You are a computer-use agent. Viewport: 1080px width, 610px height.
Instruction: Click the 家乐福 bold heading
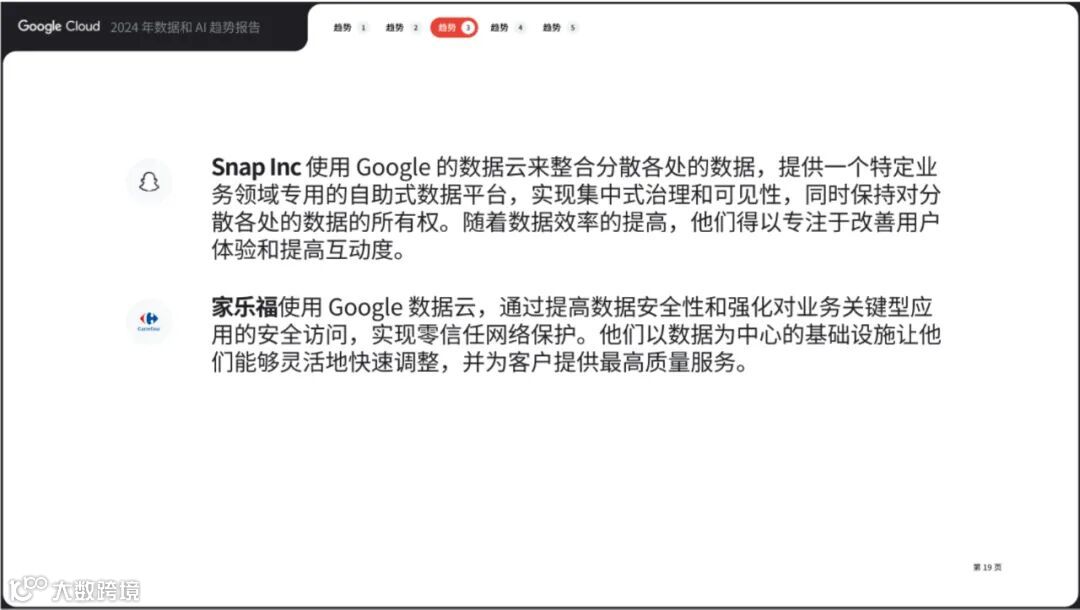click(x=245, y=307)
